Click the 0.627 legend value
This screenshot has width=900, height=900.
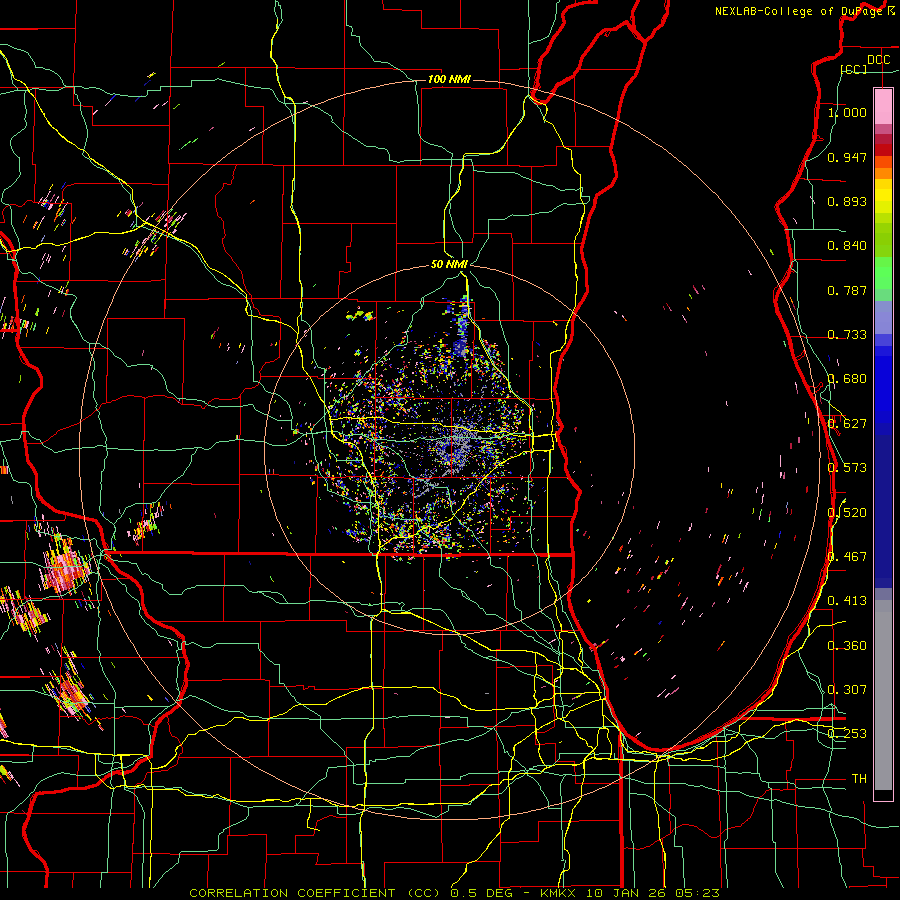(847, 424)
